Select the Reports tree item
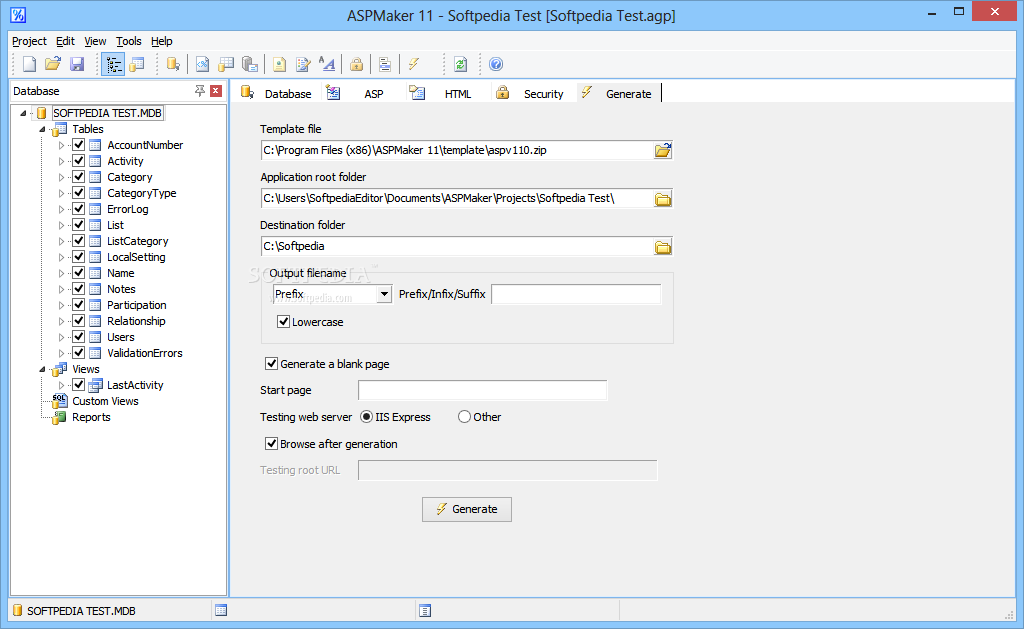This screenshot has width=1024, height=629. click(91, 417)
